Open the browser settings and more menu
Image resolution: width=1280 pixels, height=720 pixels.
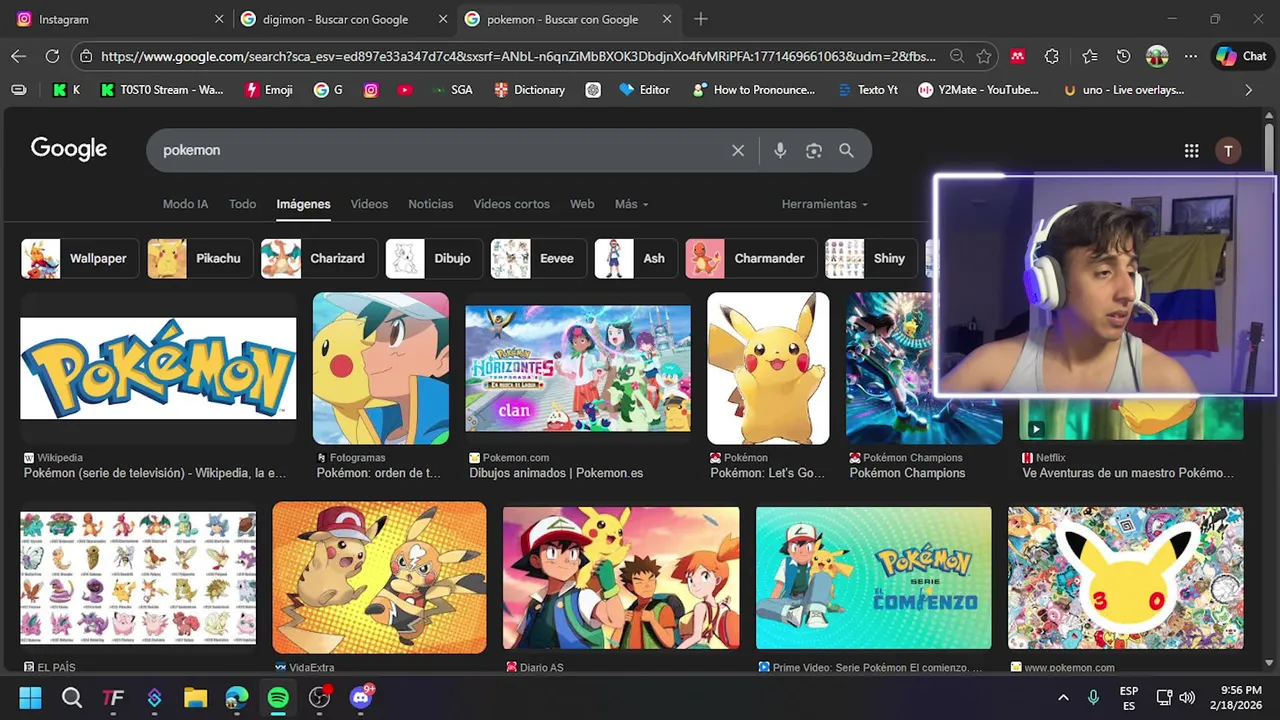click(1190, 56)
